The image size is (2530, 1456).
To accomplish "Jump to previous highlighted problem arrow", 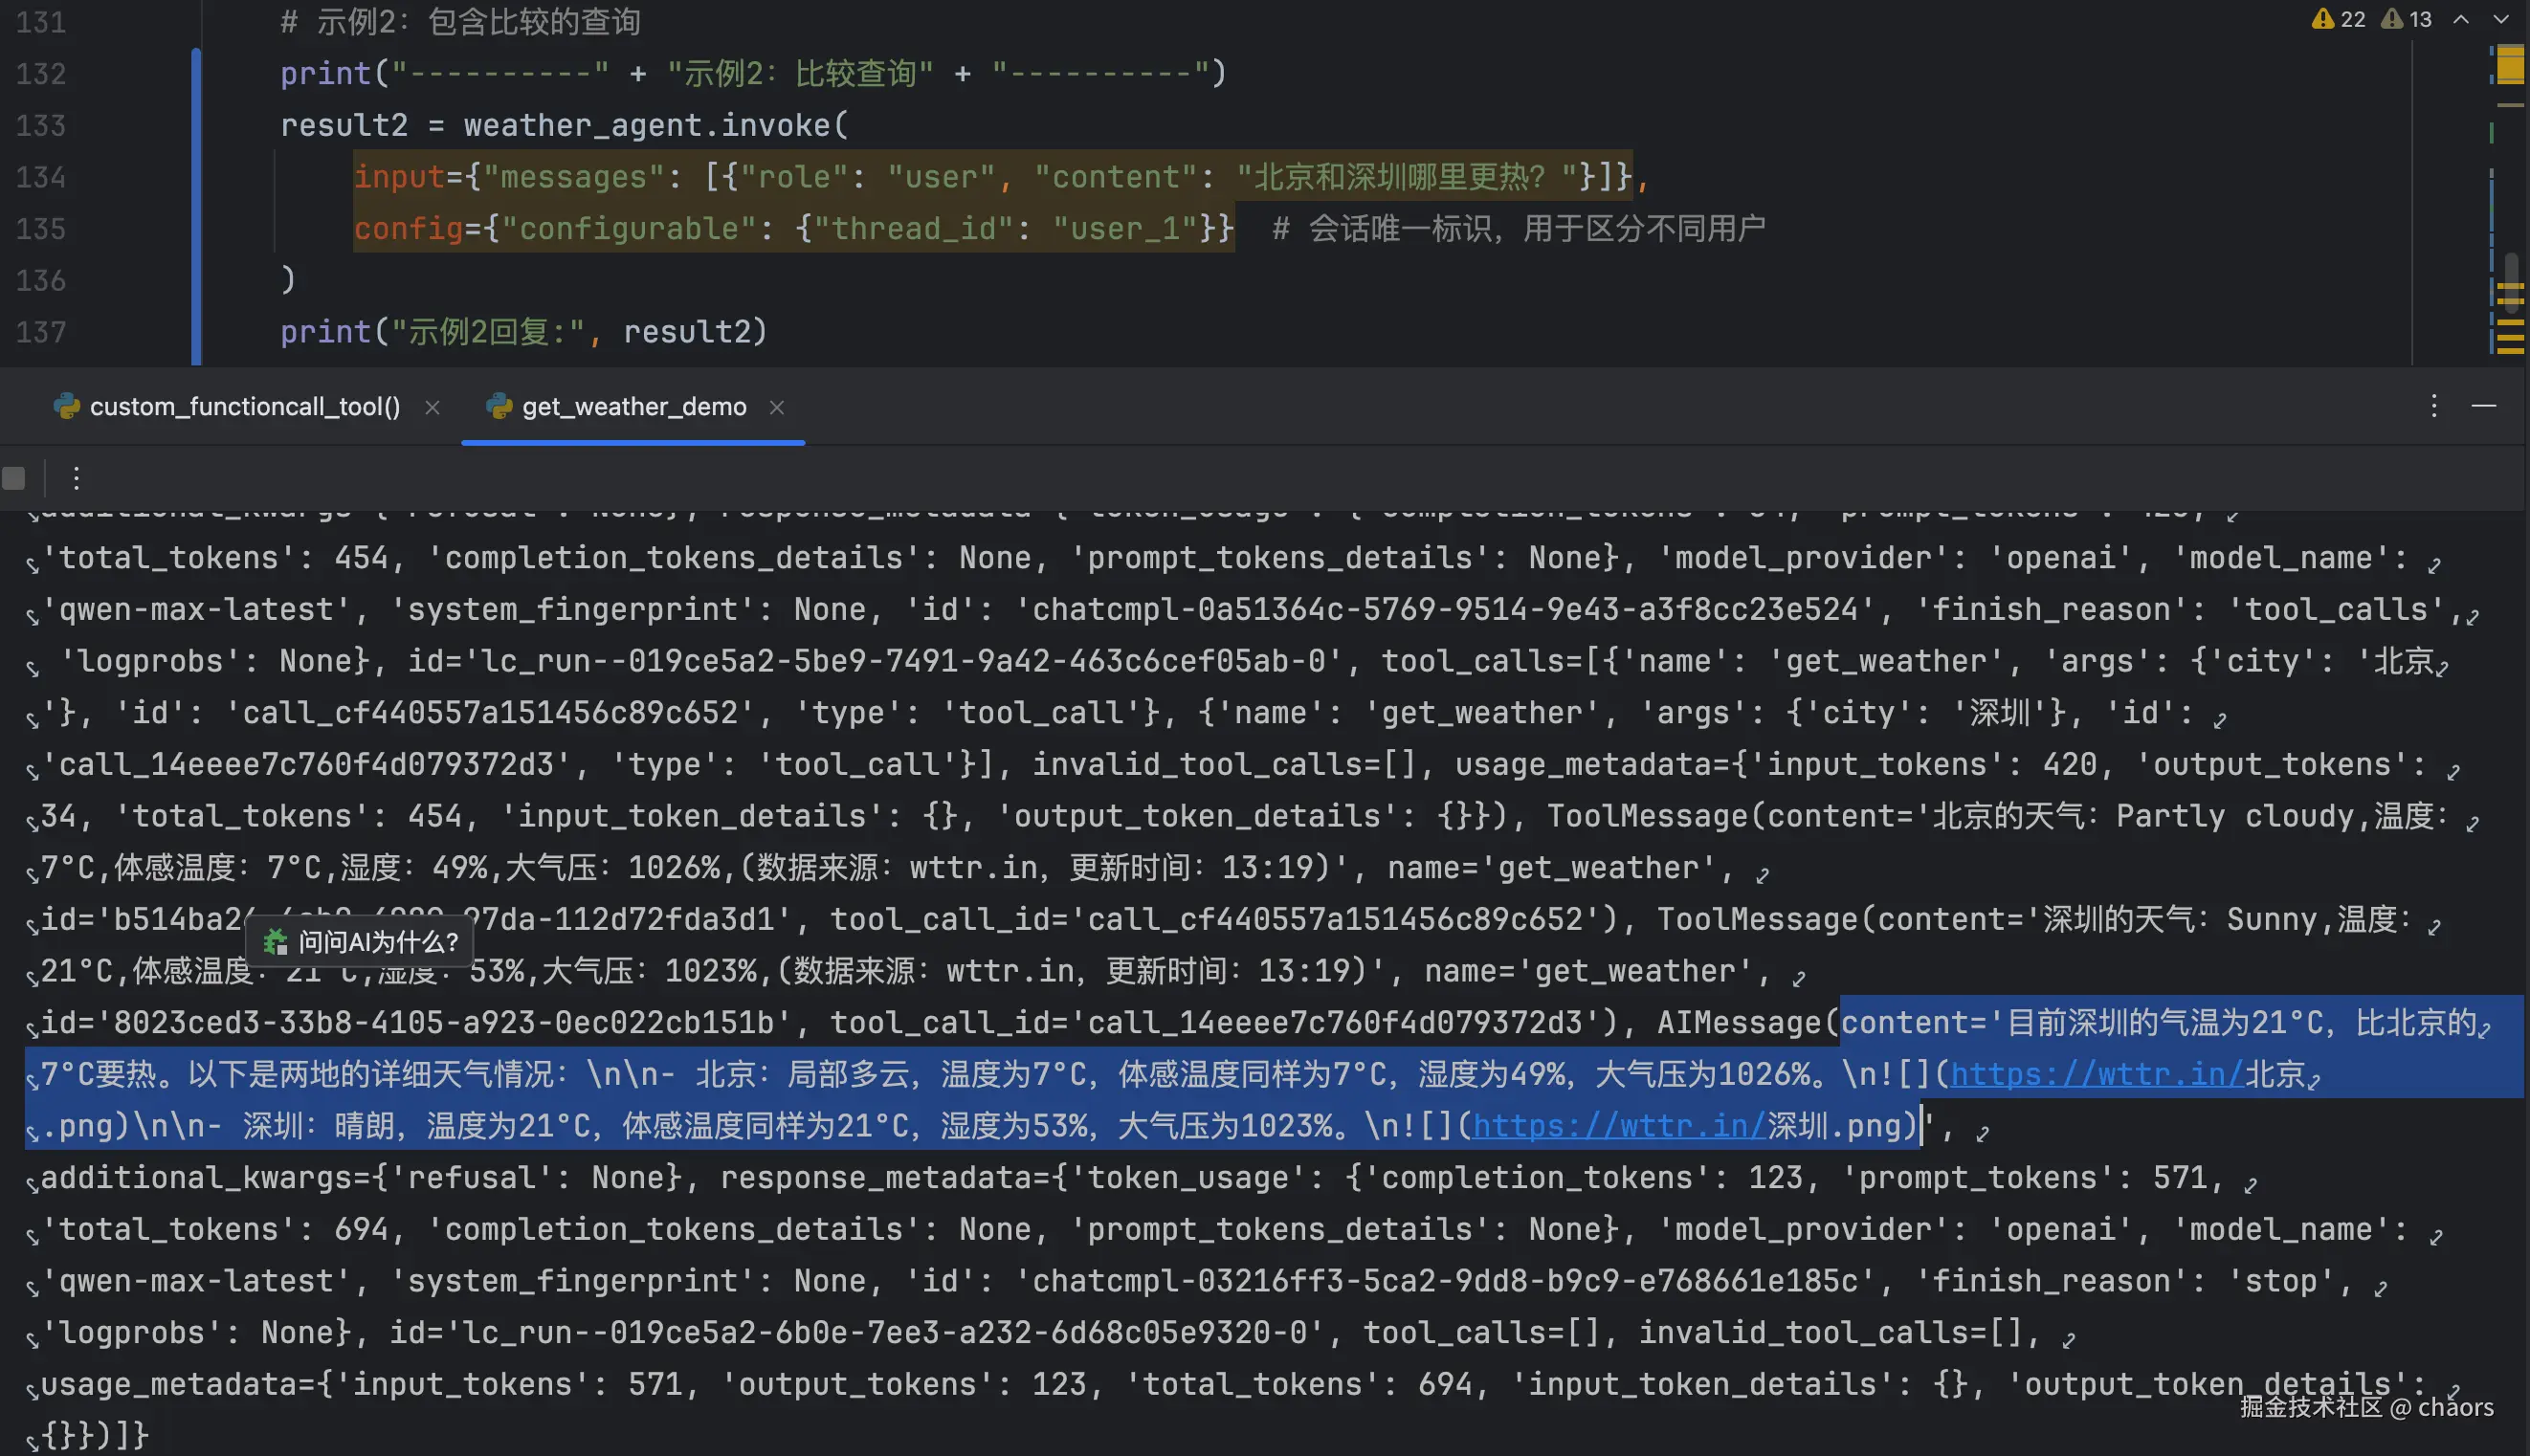I will [2461, 19].
